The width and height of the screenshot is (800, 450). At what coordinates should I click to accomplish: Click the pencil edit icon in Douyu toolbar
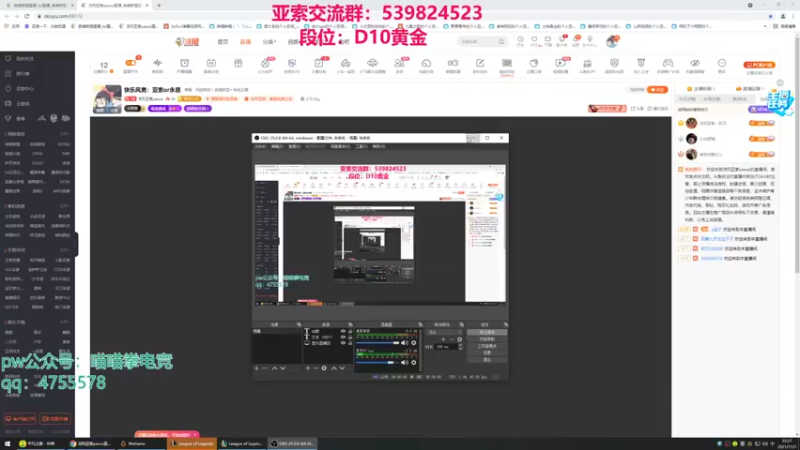(480, 63)
